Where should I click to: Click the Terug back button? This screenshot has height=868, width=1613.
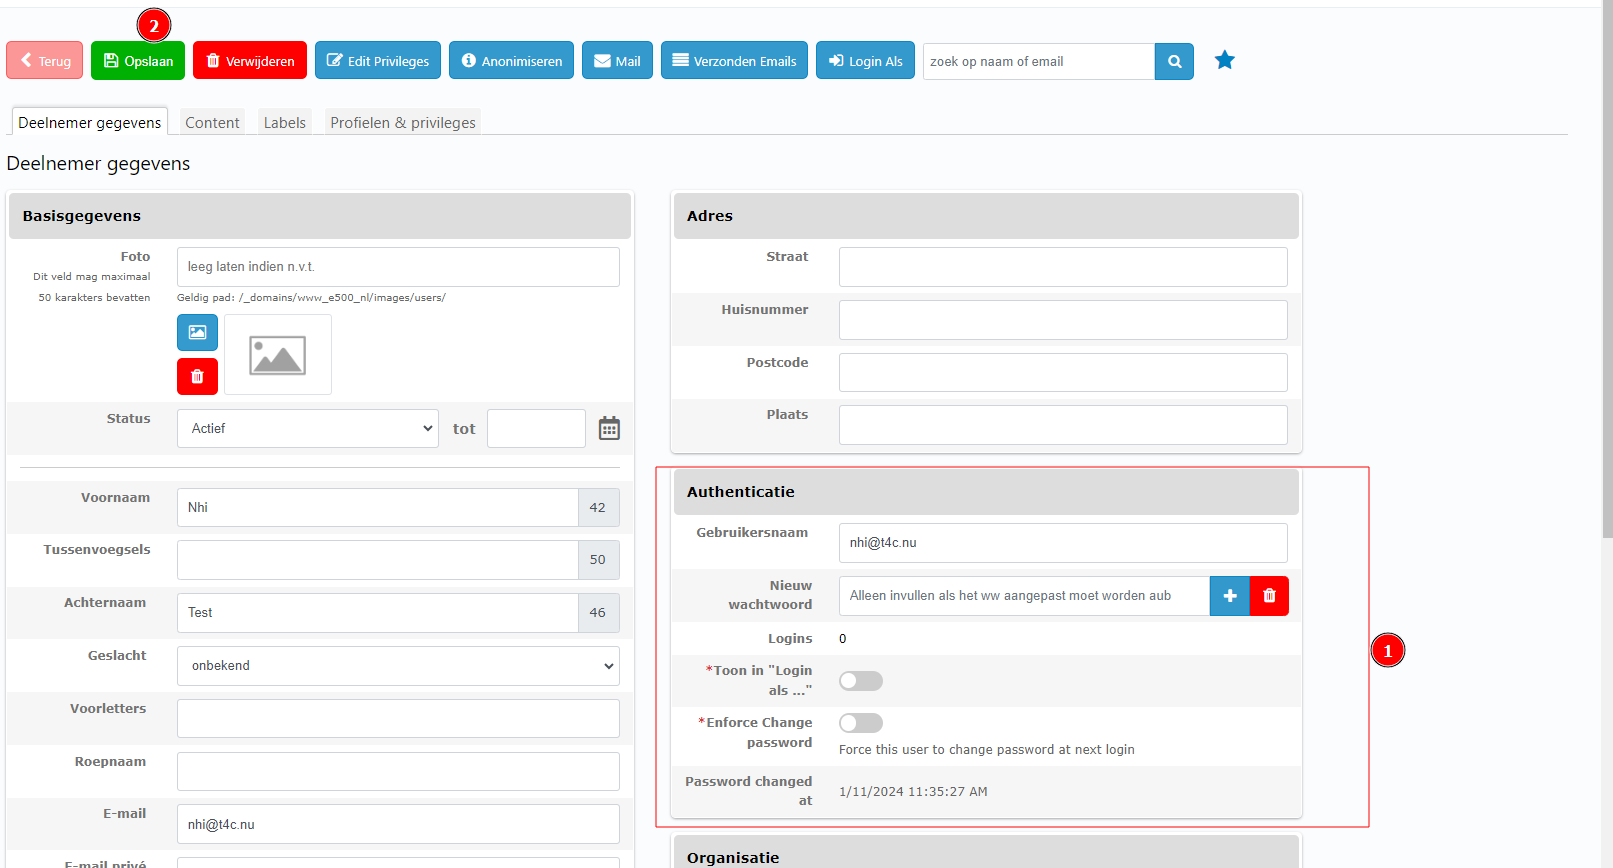pyautogui.click(x=45, y=61)
